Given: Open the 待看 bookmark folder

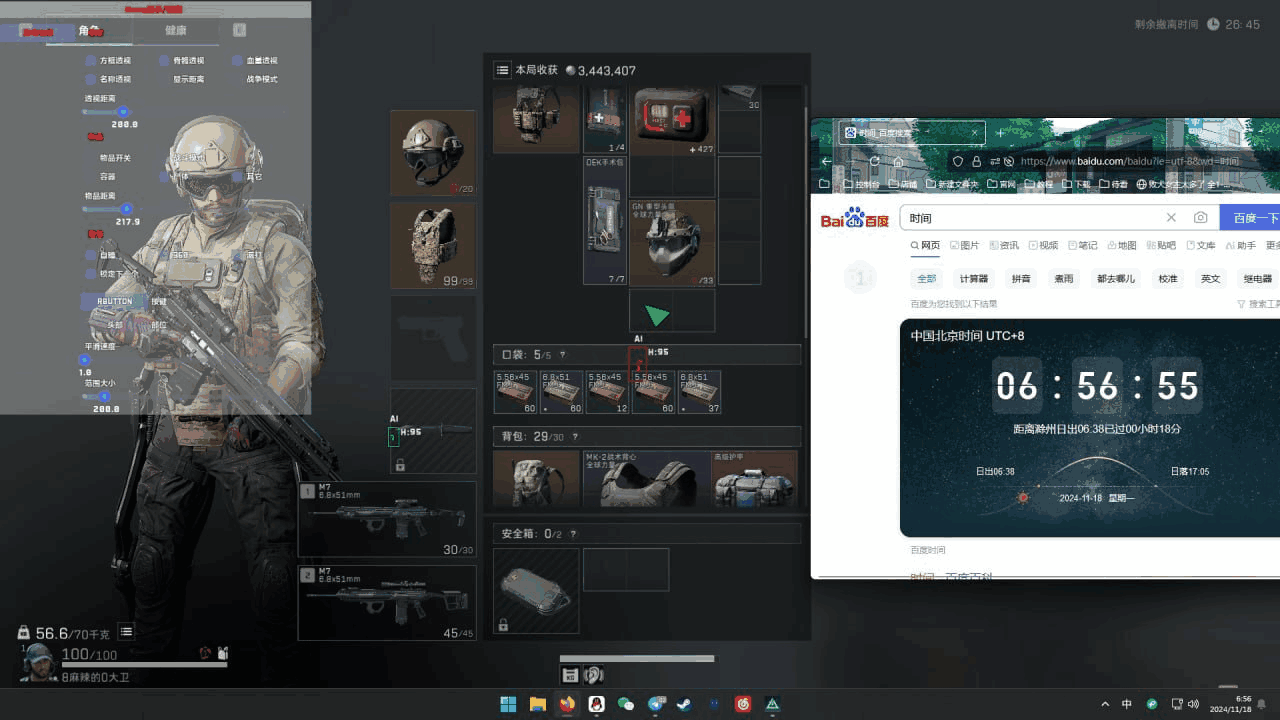Looking at the screenshot, I should (x=1114, y=184).
